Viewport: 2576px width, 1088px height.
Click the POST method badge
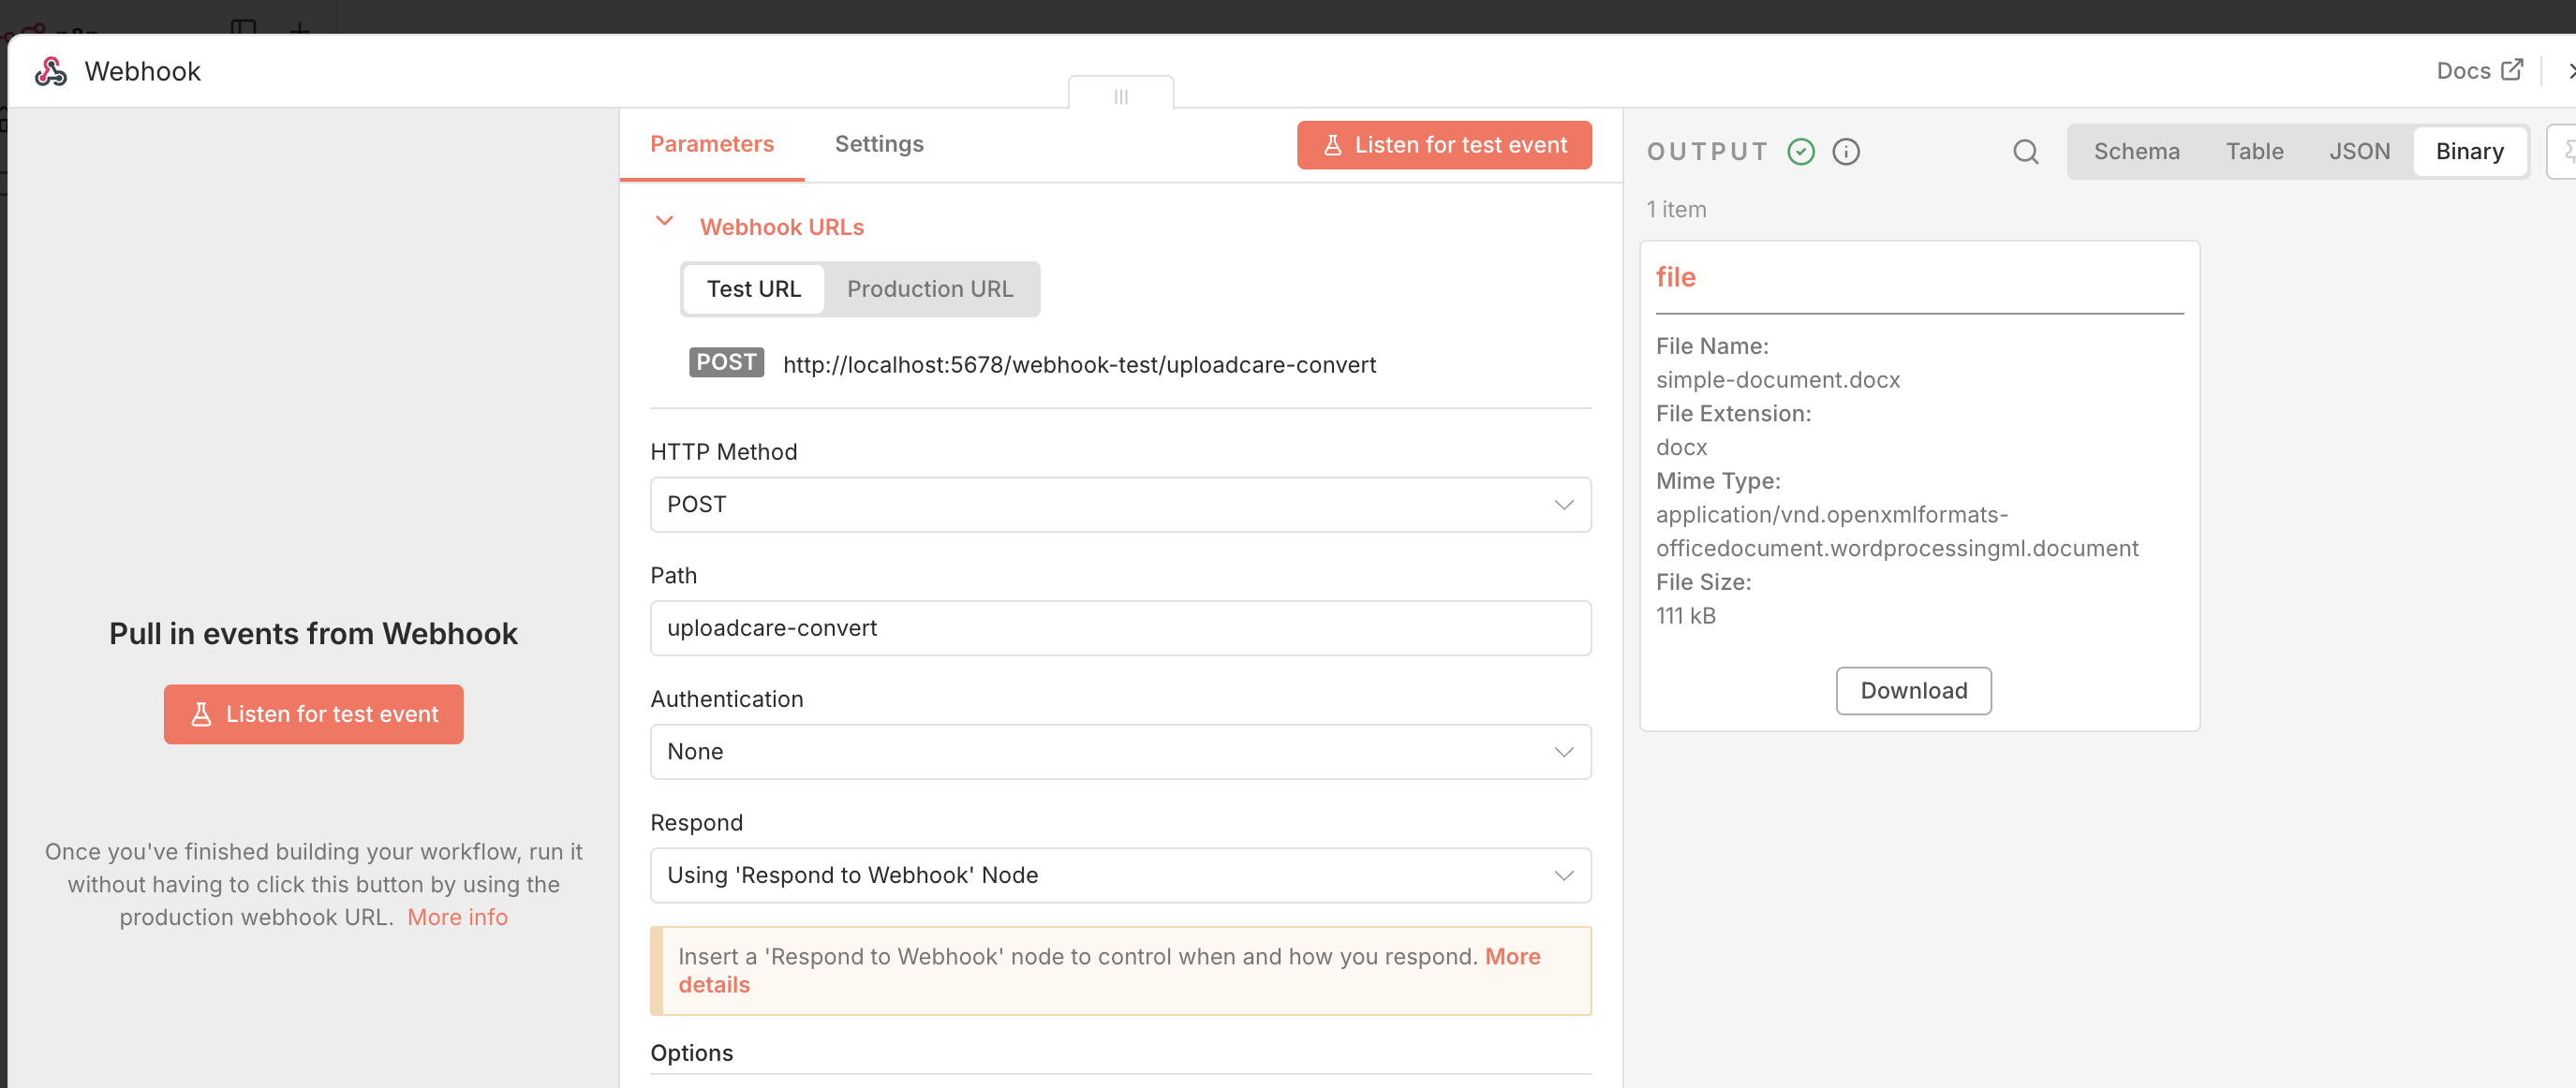click(x=726, y=362)
